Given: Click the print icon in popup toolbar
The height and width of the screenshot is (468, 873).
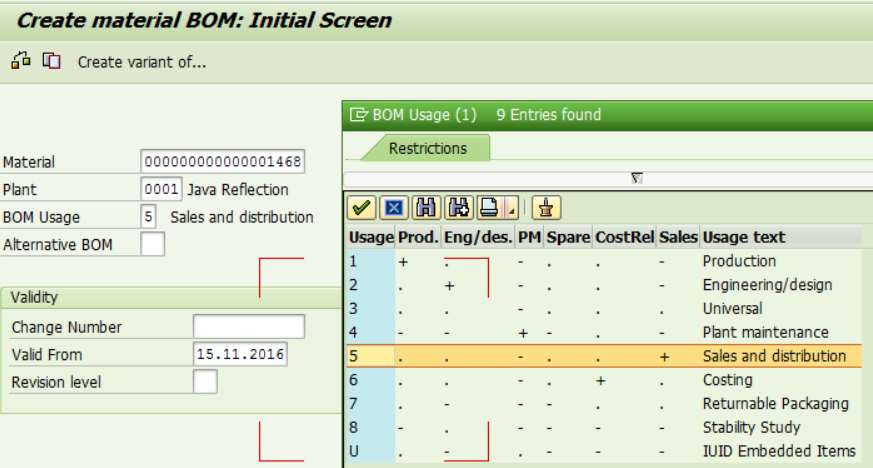Looking at the screenshot, I should click(489, 208).
